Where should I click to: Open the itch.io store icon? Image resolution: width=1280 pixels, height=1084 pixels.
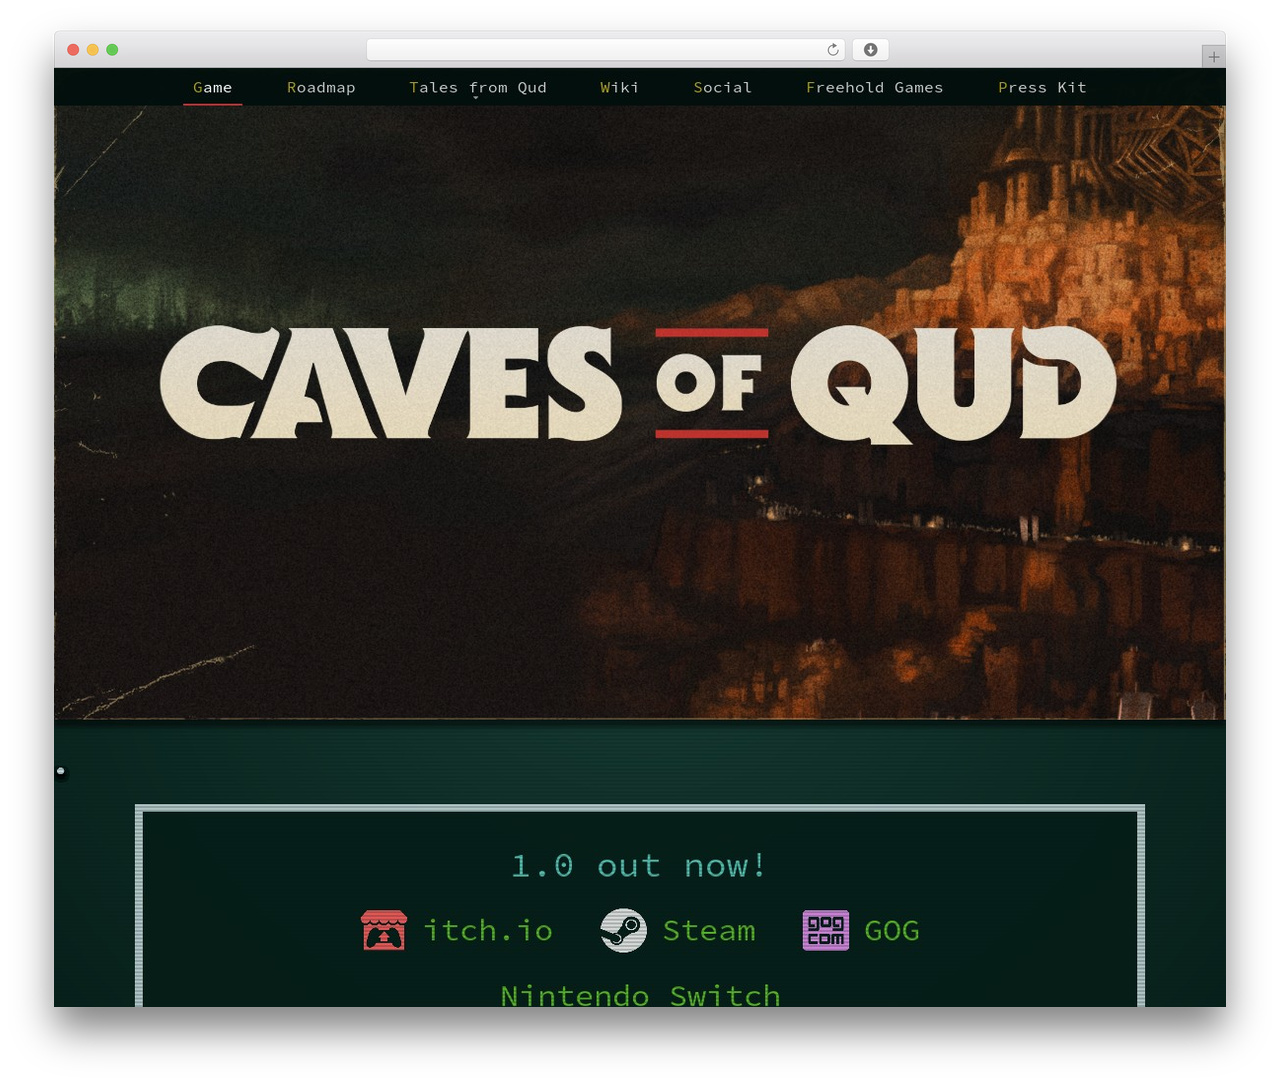pos(384,930)
